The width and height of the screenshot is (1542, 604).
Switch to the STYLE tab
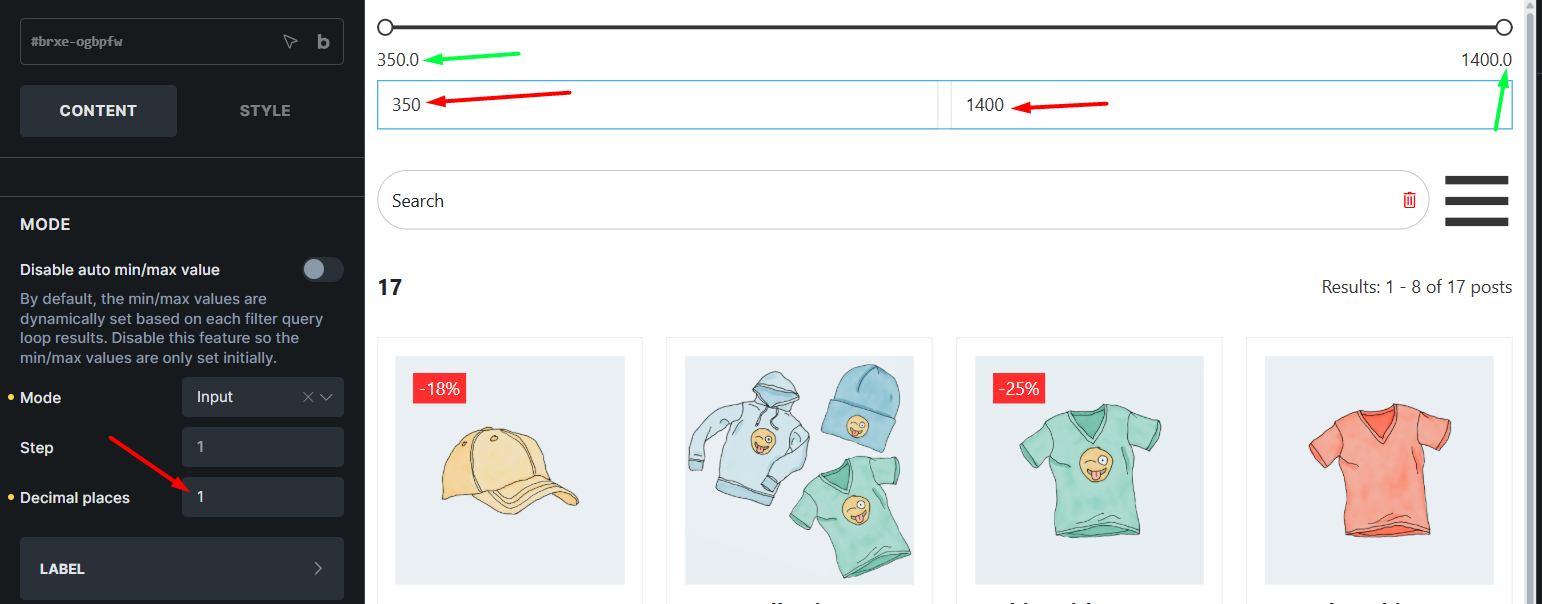(265, 111)
